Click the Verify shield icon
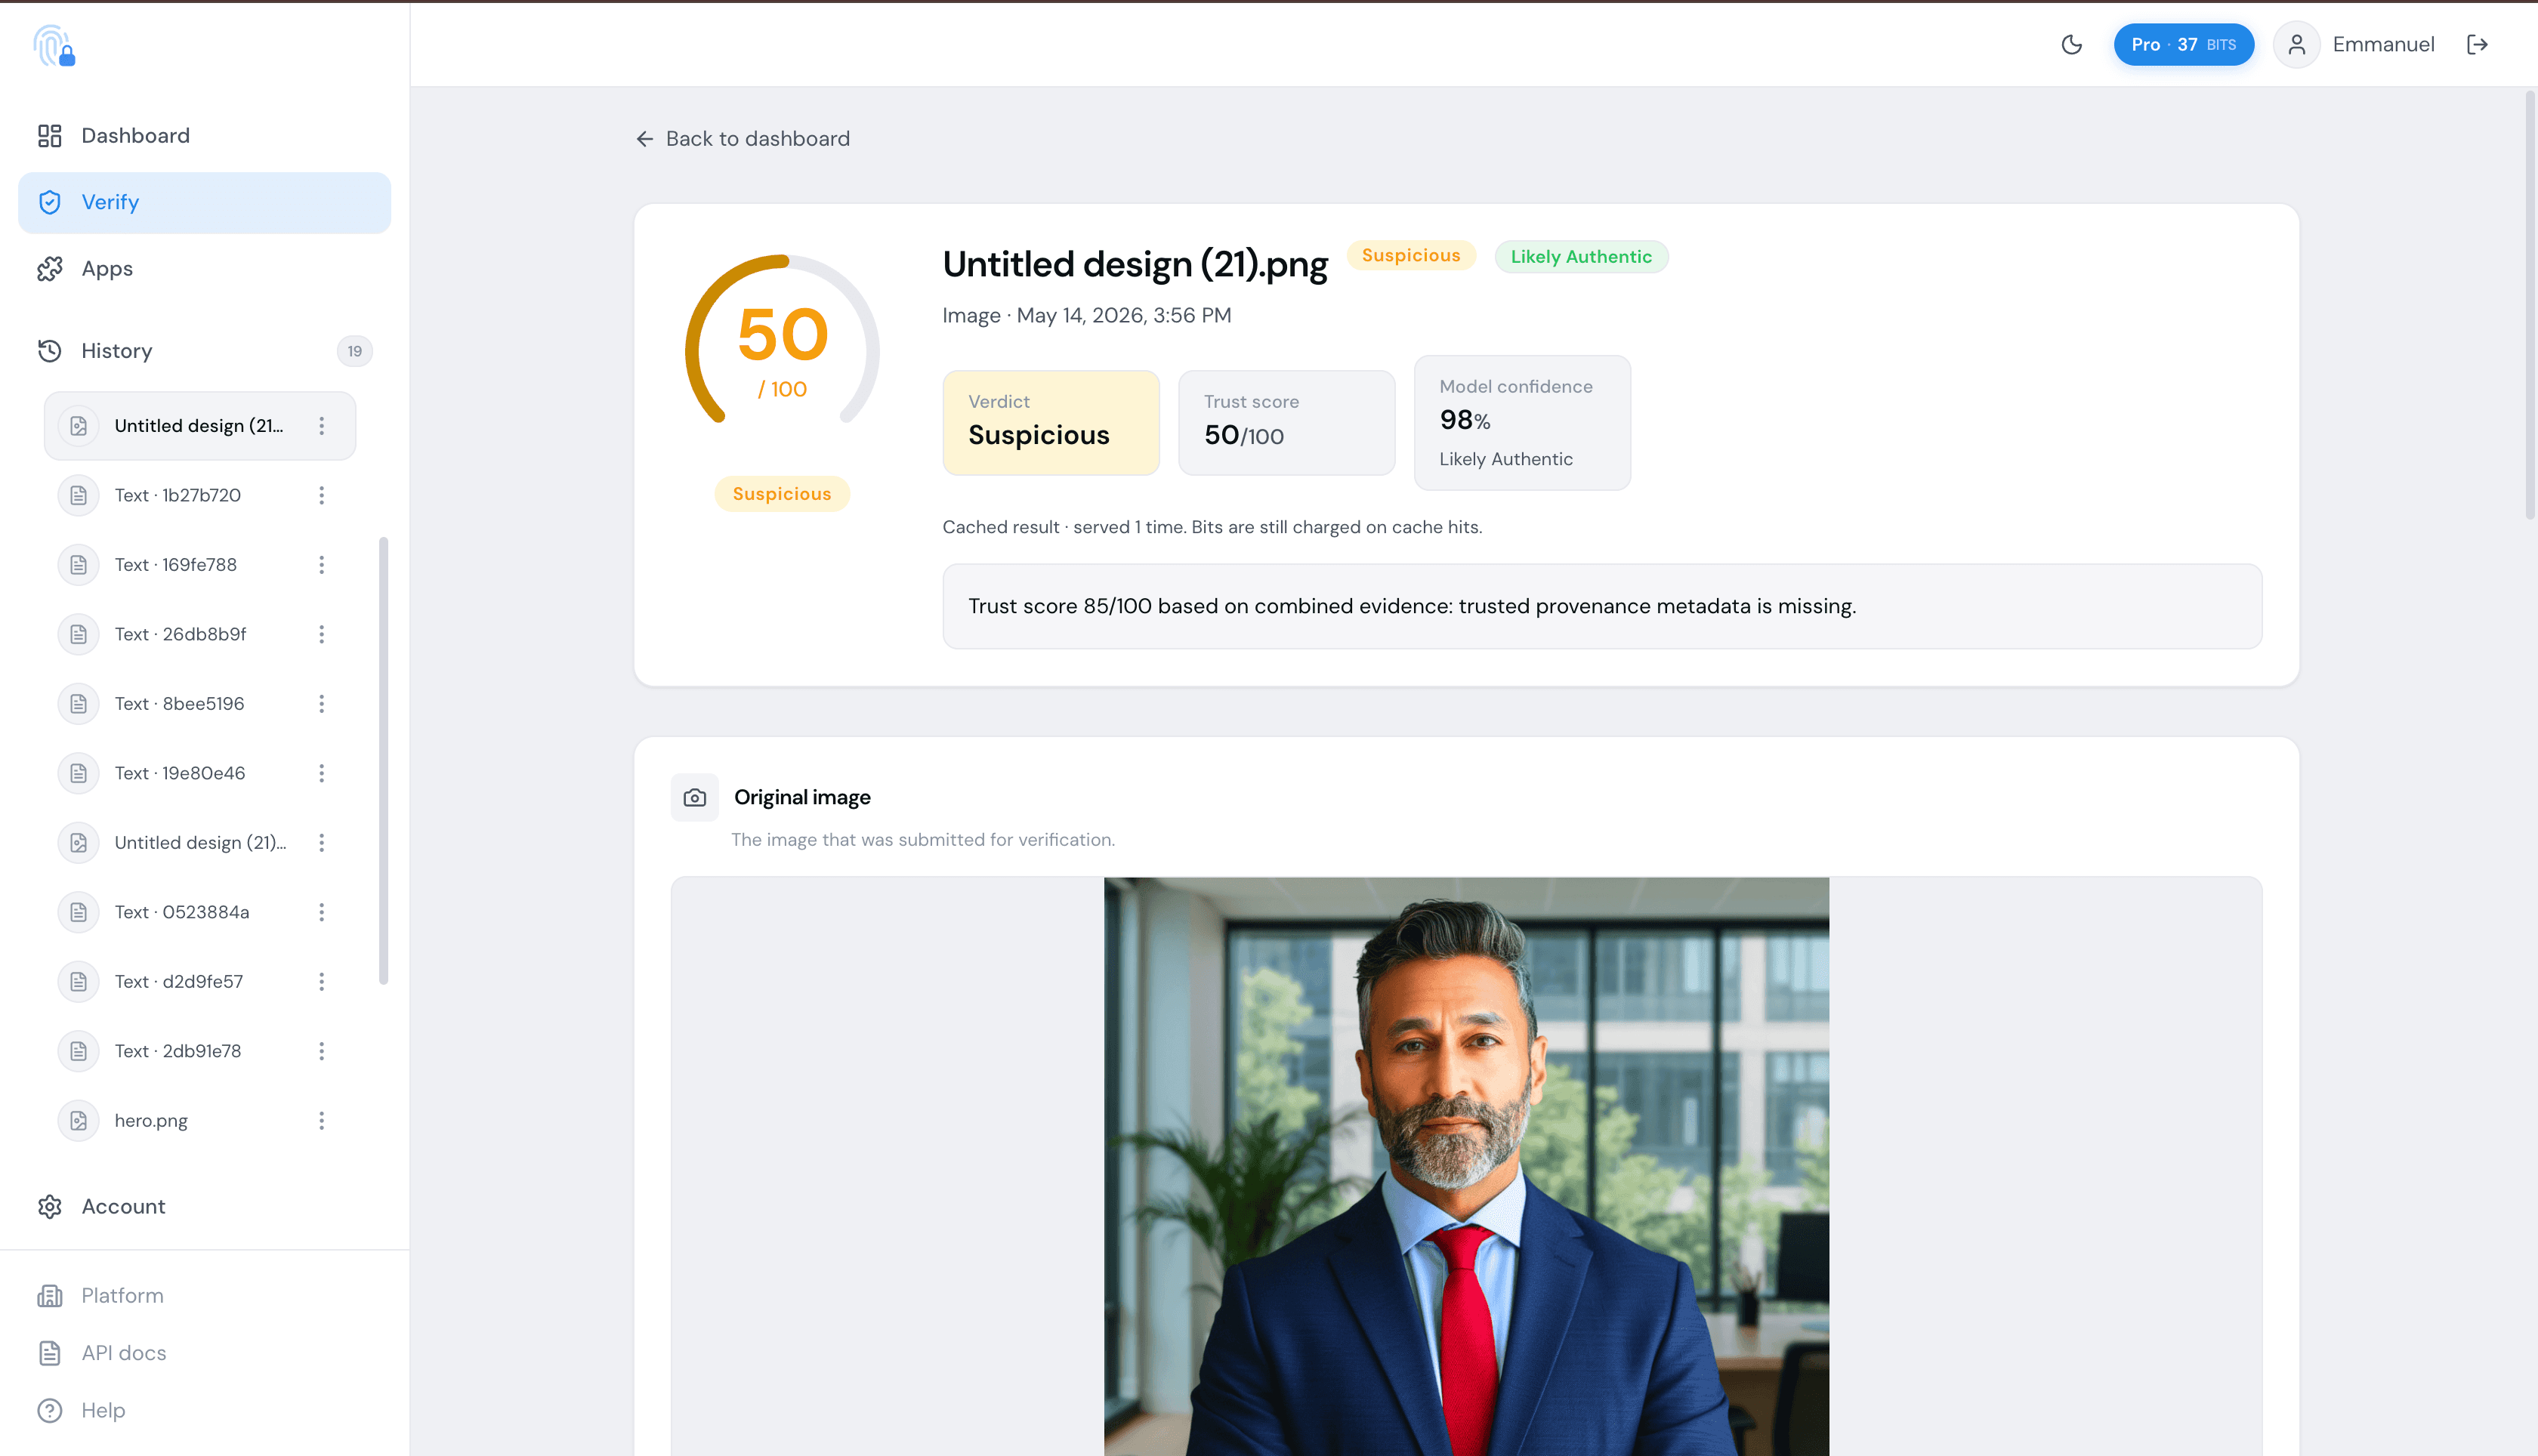 (x=50, y=203)
